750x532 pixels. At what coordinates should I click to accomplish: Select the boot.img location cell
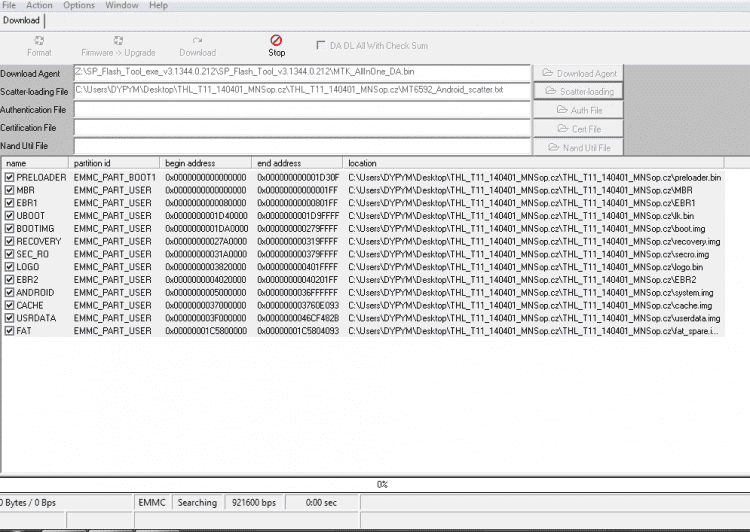tap(527, 229)
